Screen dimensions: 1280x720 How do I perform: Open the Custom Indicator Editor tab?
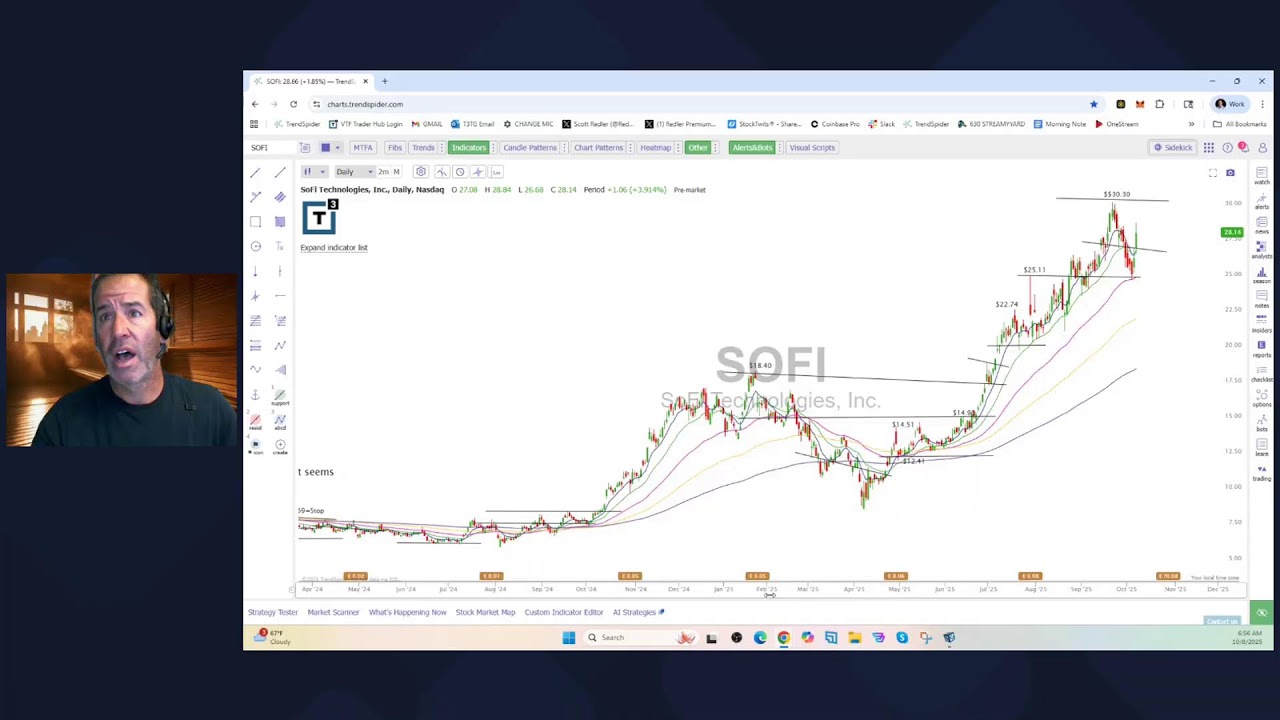pyautogui.click(x=564, y=612)
